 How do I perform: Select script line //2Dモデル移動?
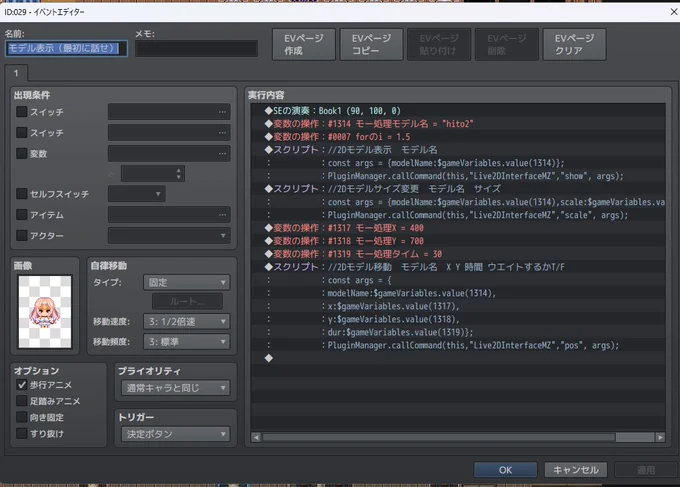(458, 267)
